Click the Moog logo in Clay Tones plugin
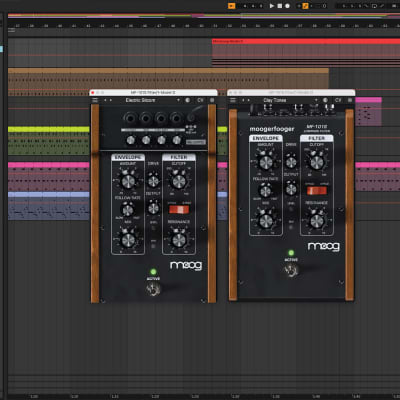Viewport: 400px width, 400px height. [x=323, y=246]
